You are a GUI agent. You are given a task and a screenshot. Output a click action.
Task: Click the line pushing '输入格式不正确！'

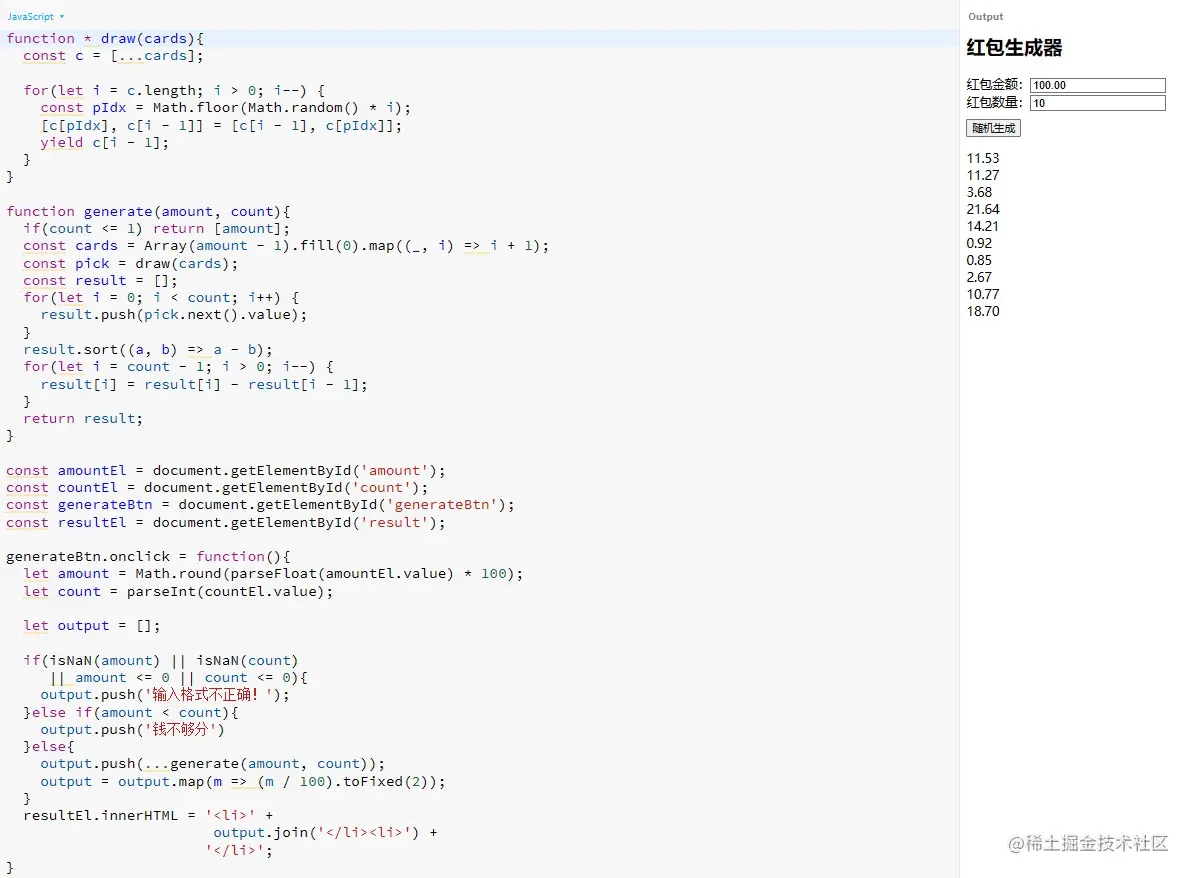pyautogui.click(x=165, y=695)
